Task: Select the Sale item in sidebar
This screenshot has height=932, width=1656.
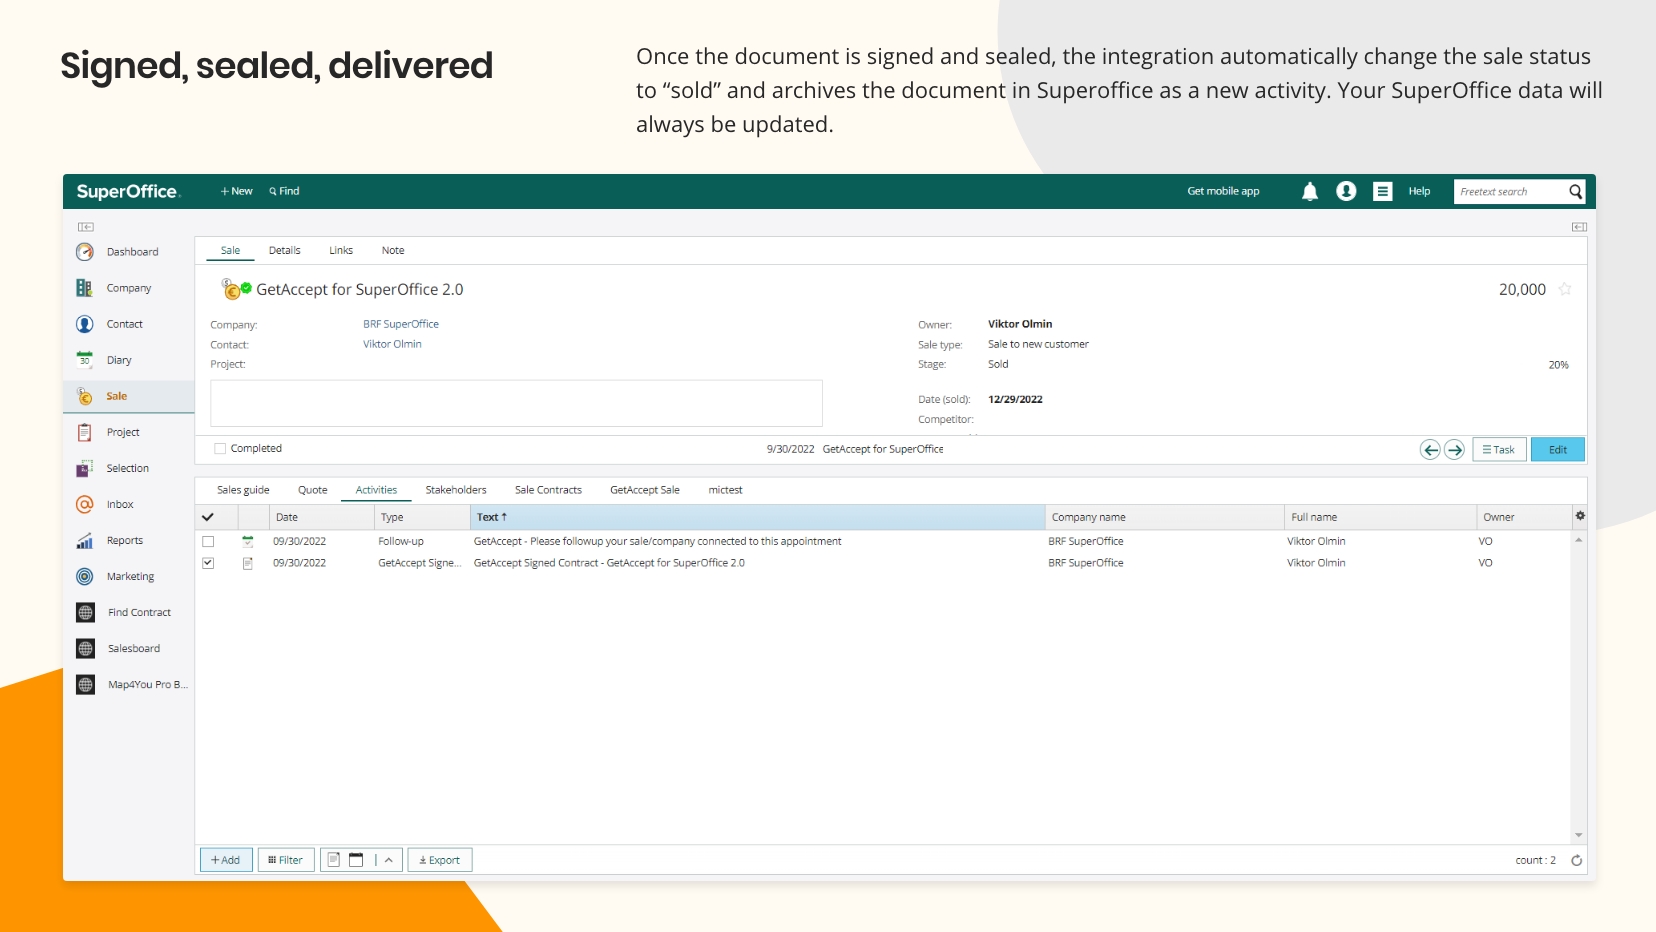Action: tap(128, 396)
